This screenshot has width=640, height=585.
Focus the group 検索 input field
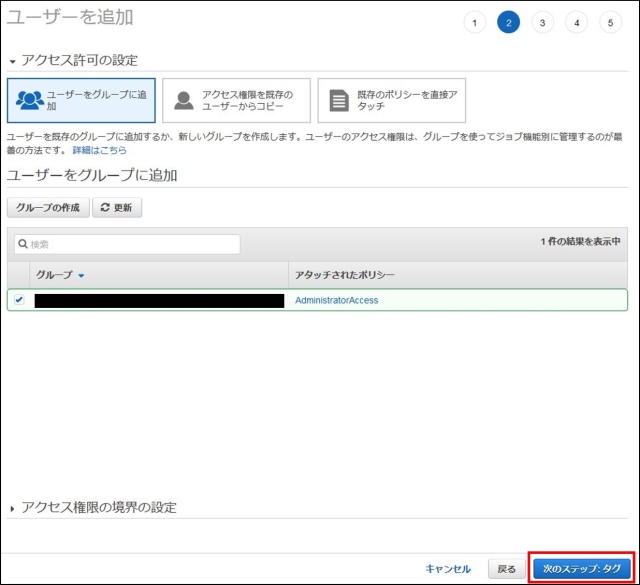pyautogui.click(x=130, y=244)
